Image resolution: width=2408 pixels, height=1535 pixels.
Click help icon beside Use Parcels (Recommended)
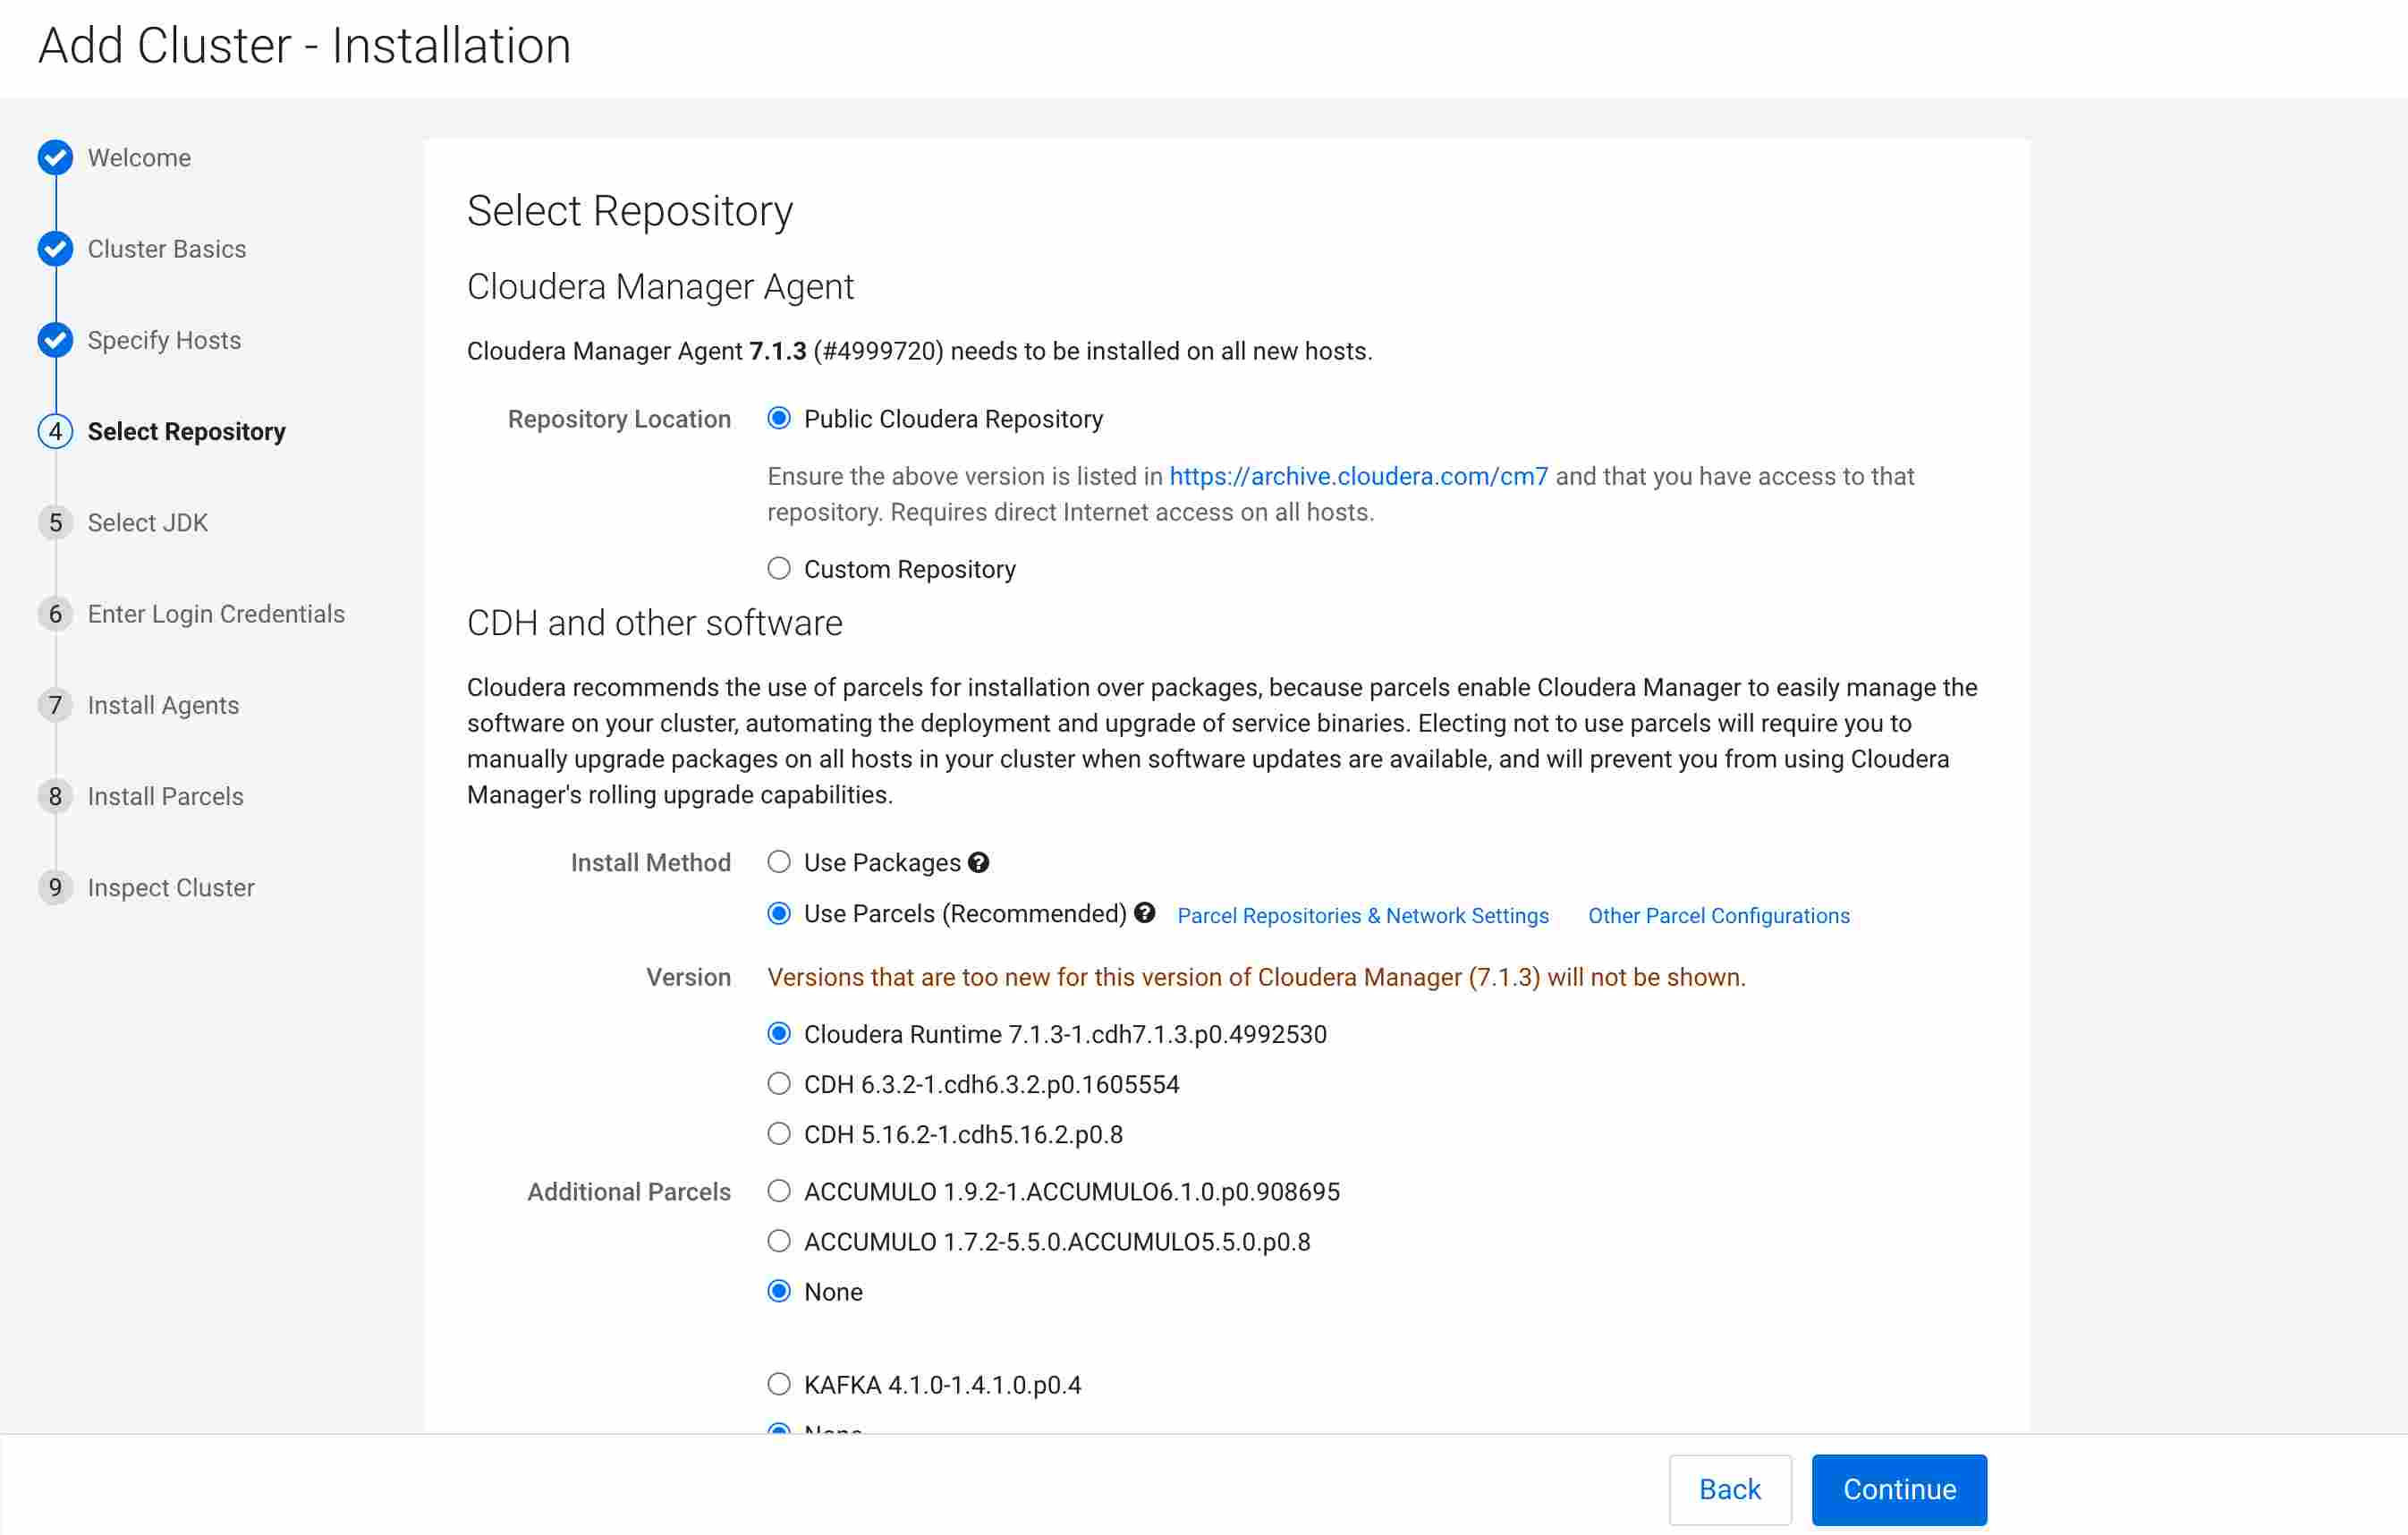(x=1145, y=912)
